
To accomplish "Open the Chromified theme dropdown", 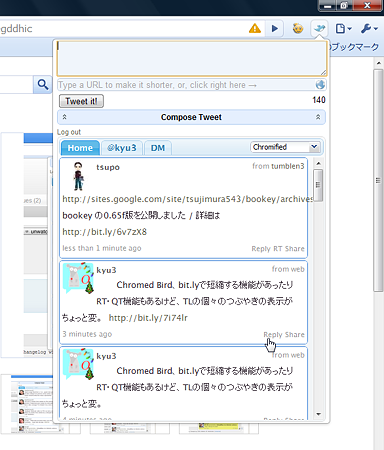I will 285,147.
